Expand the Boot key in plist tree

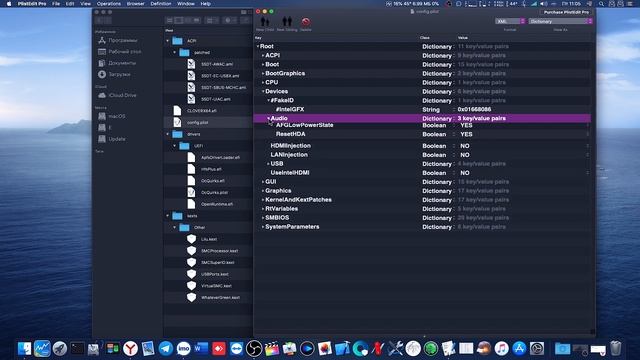263,64
